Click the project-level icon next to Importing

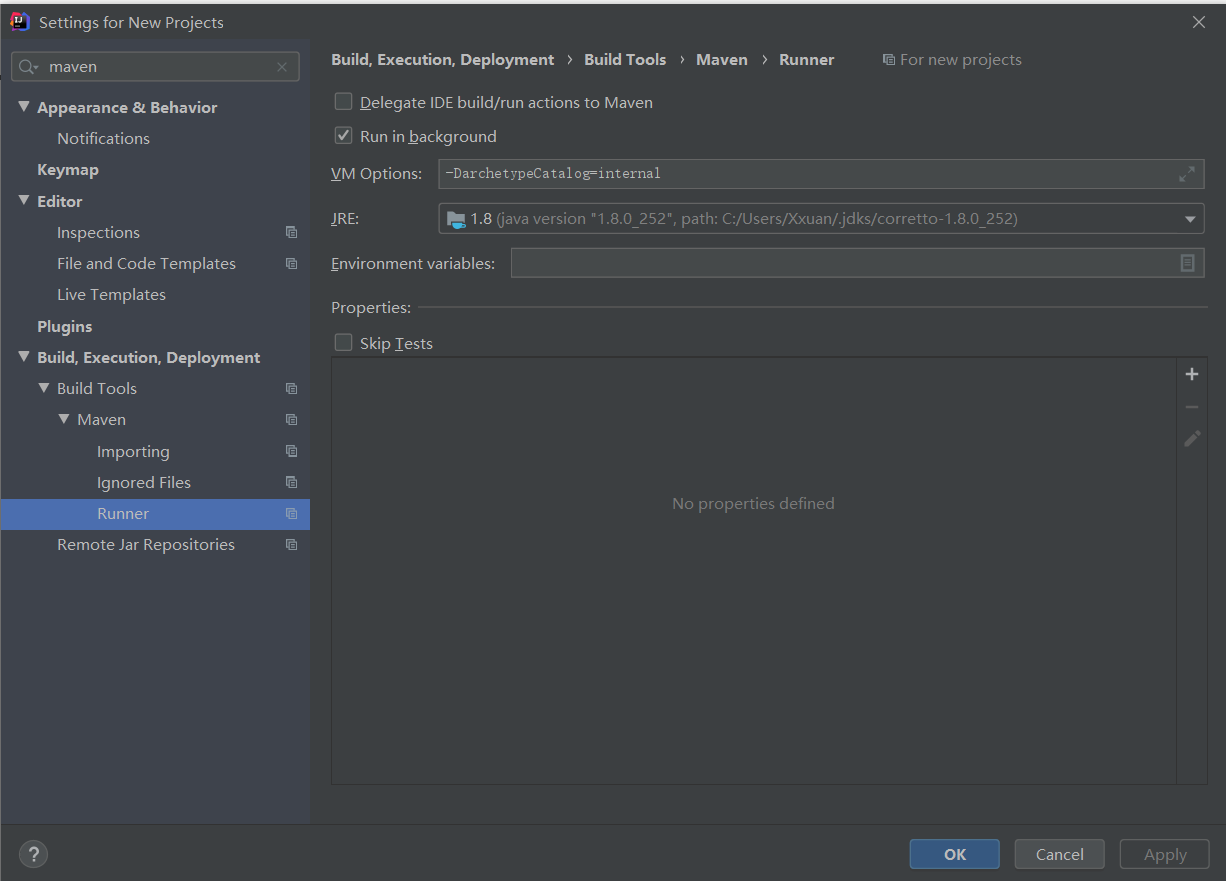click(291, 451)
